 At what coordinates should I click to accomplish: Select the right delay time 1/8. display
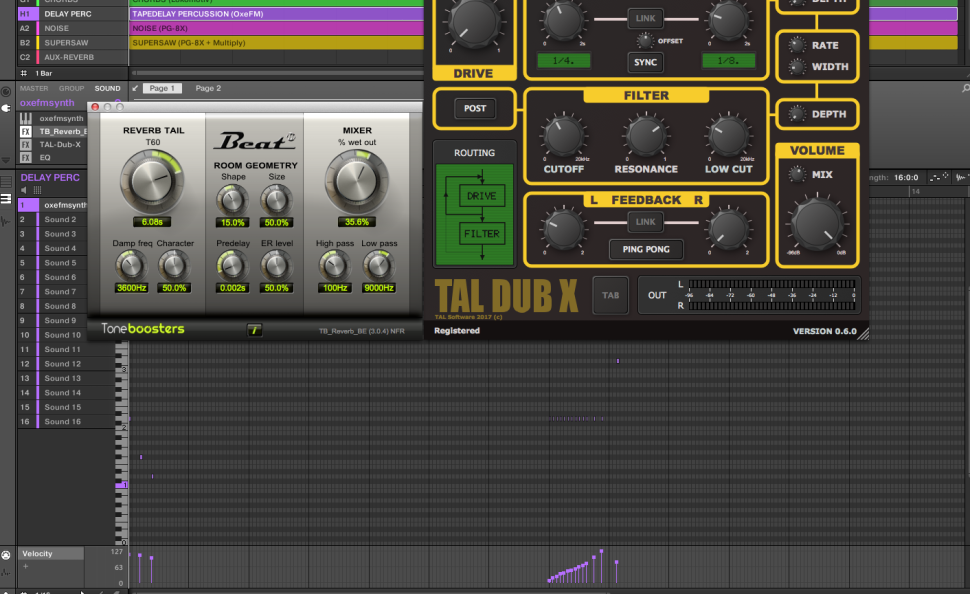[x=728, y=61]
